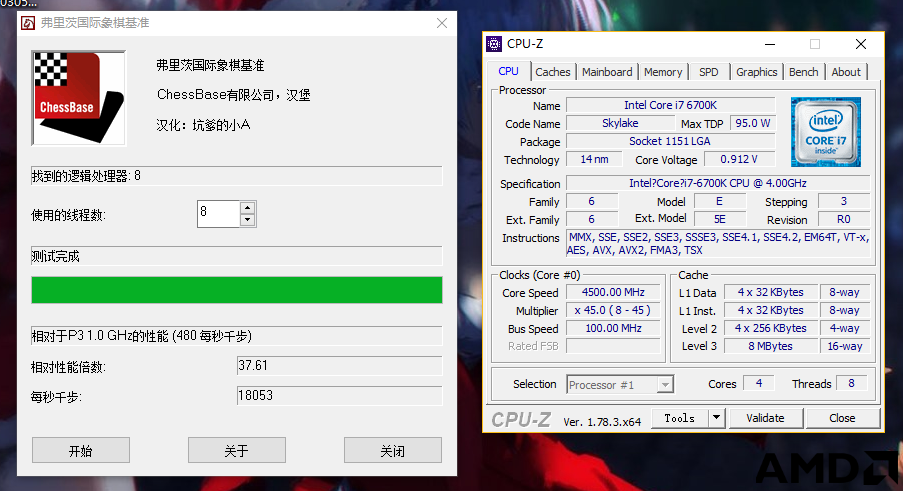Click the Cores count value 4
The height and width of the screenshot is (491, 903).
tap(759, 383)
